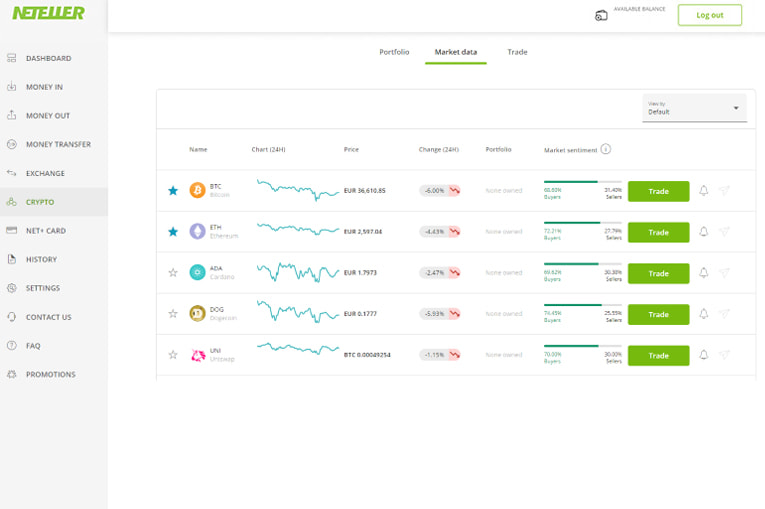Click the -6.00% change badge for BTC
Screen dimensions: 765x509
440,191
